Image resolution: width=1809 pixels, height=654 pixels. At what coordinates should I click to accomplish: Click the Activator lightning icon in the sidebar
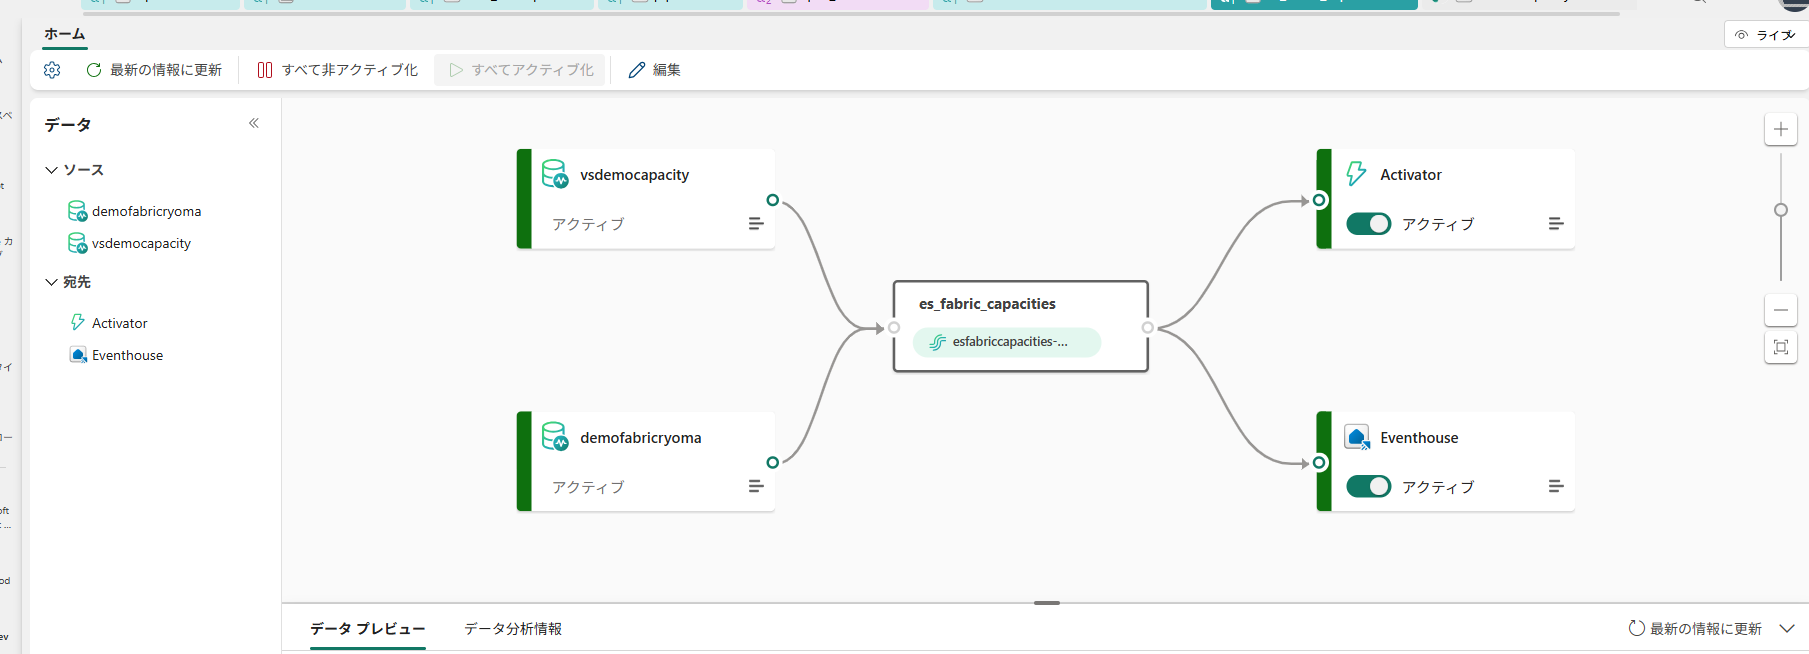pyautogui.click(x=77, y=322)
